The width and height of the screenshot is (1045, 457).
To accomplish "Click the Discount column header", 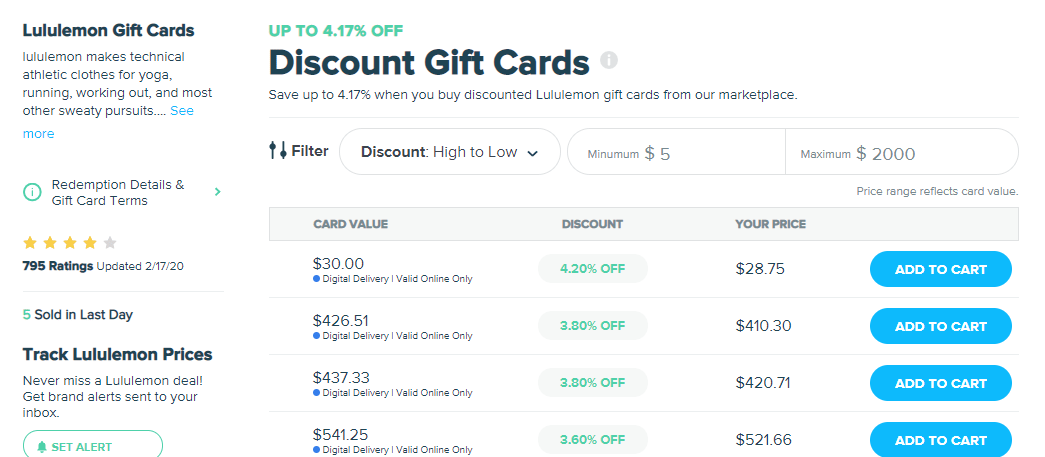I will coord(592,224).
